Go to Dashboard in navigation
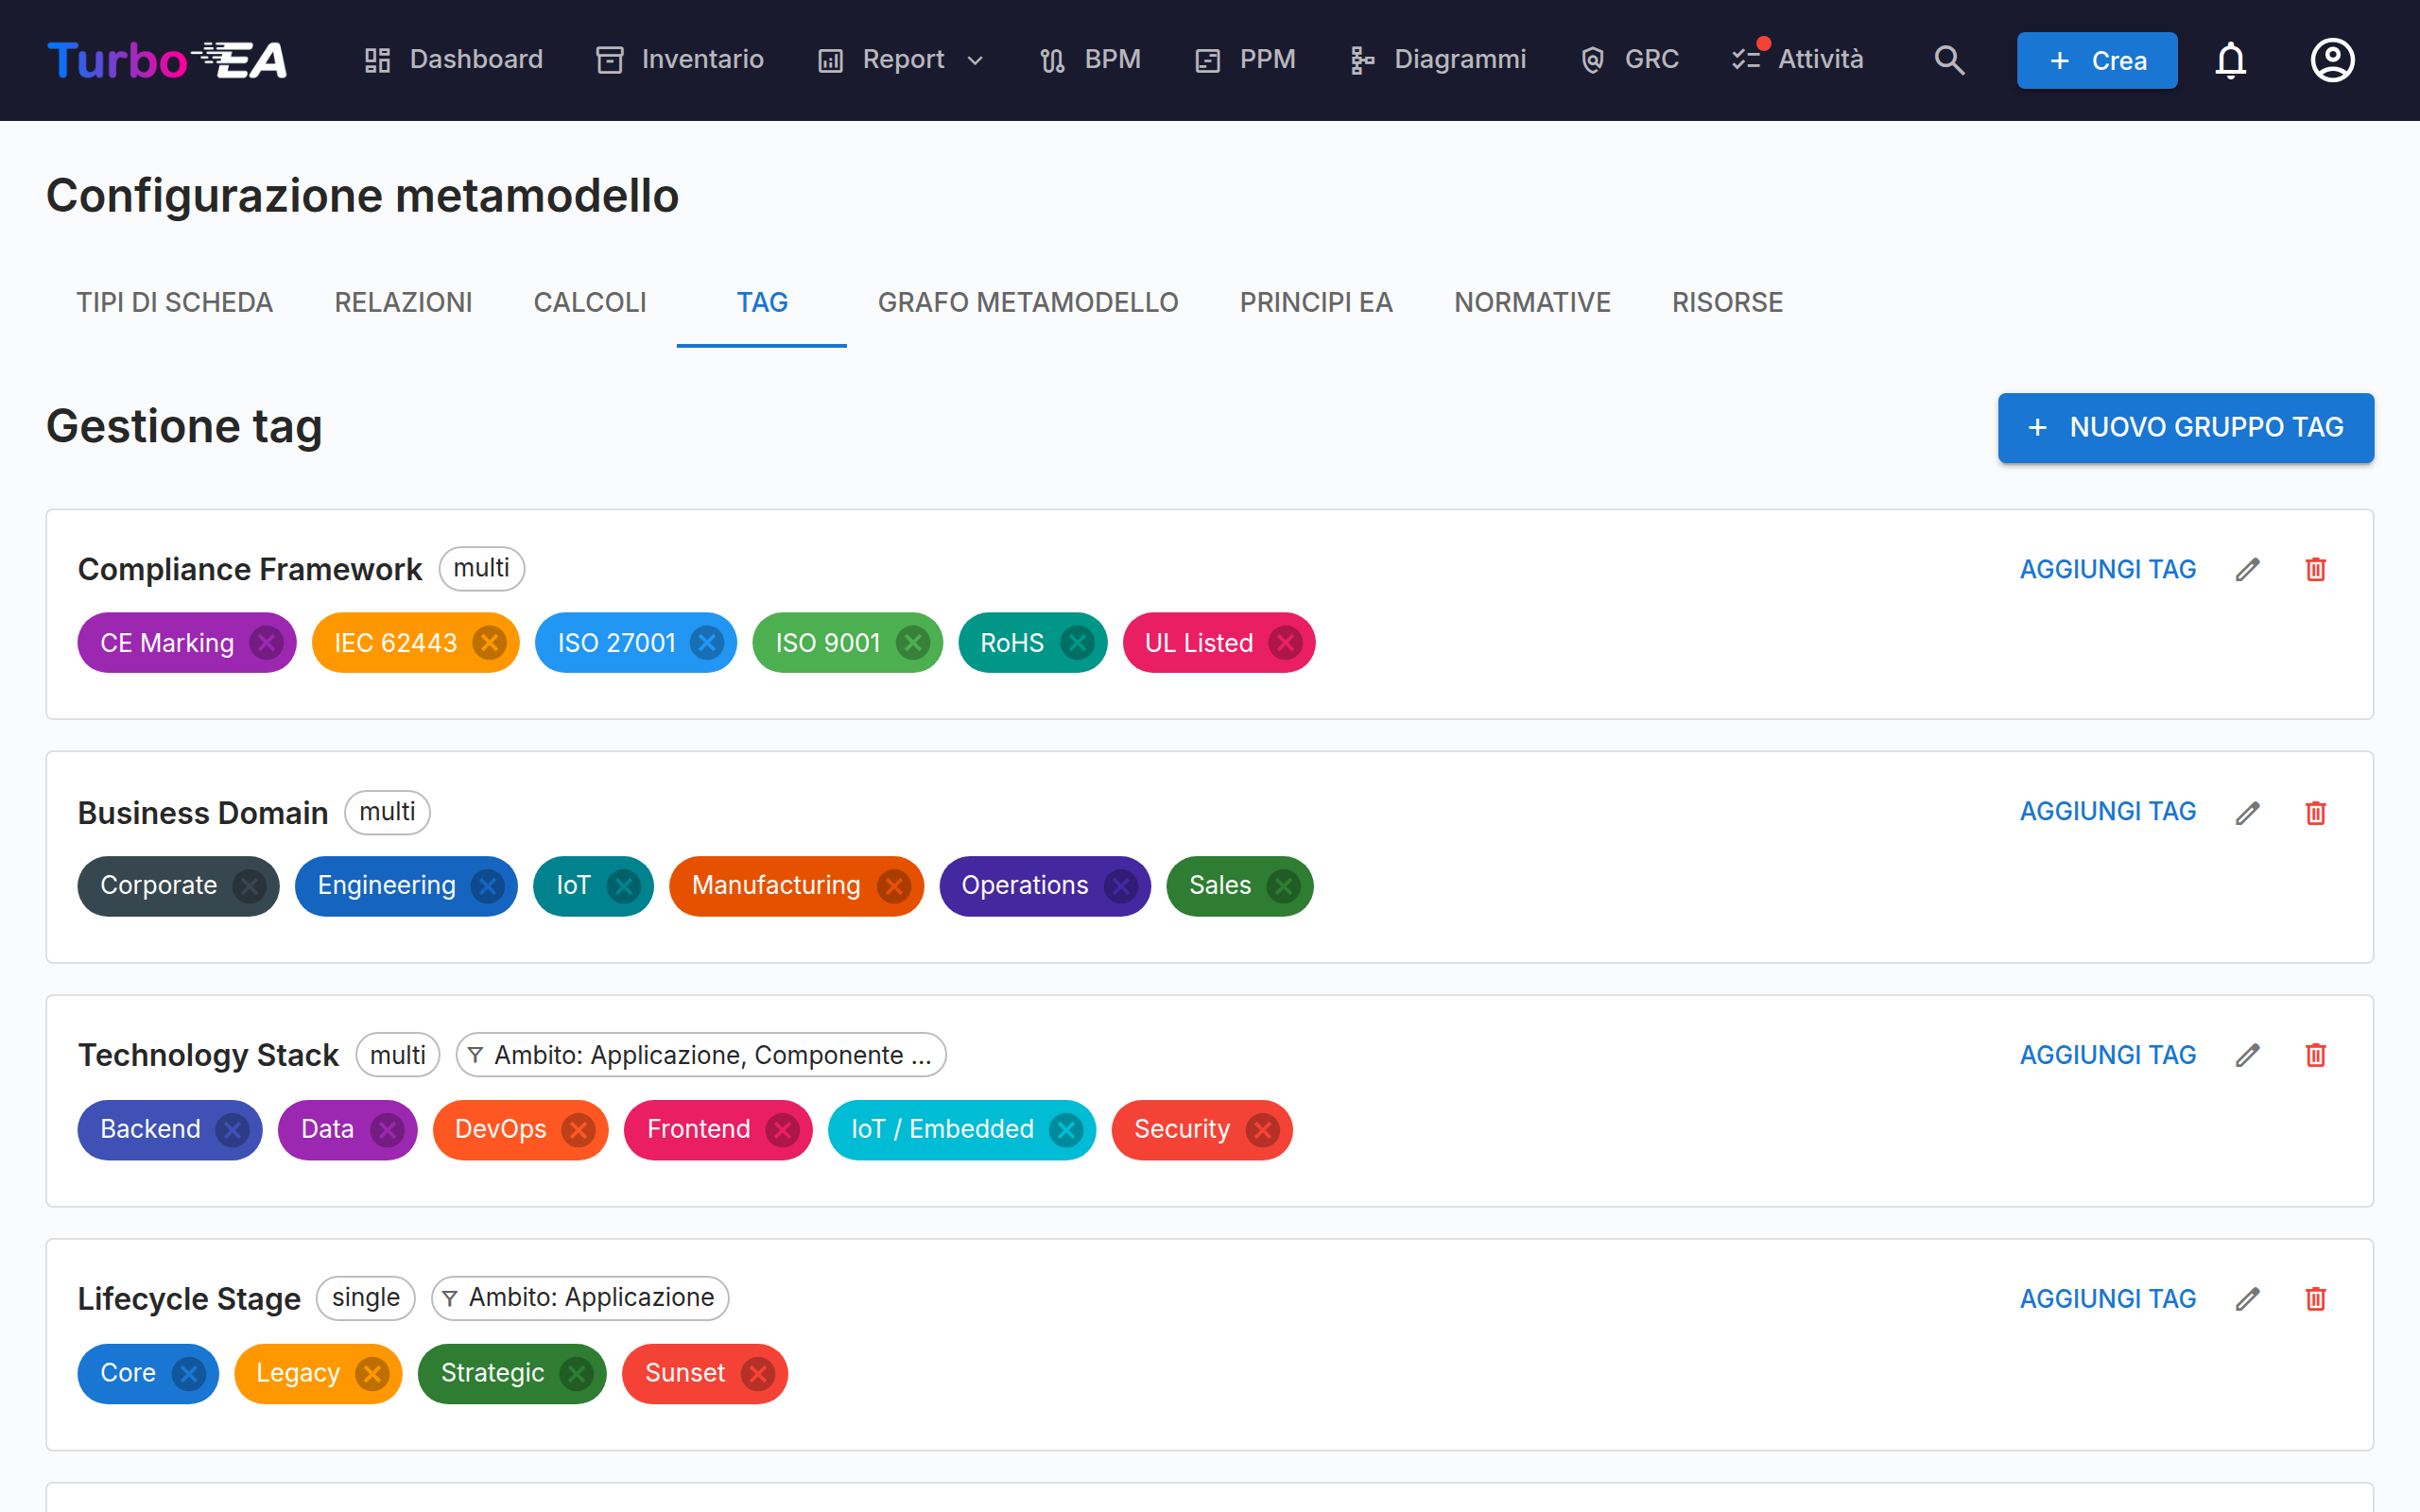Image resolution: width=2420 pixels, height=1512 pixels. tap(453, 60)
